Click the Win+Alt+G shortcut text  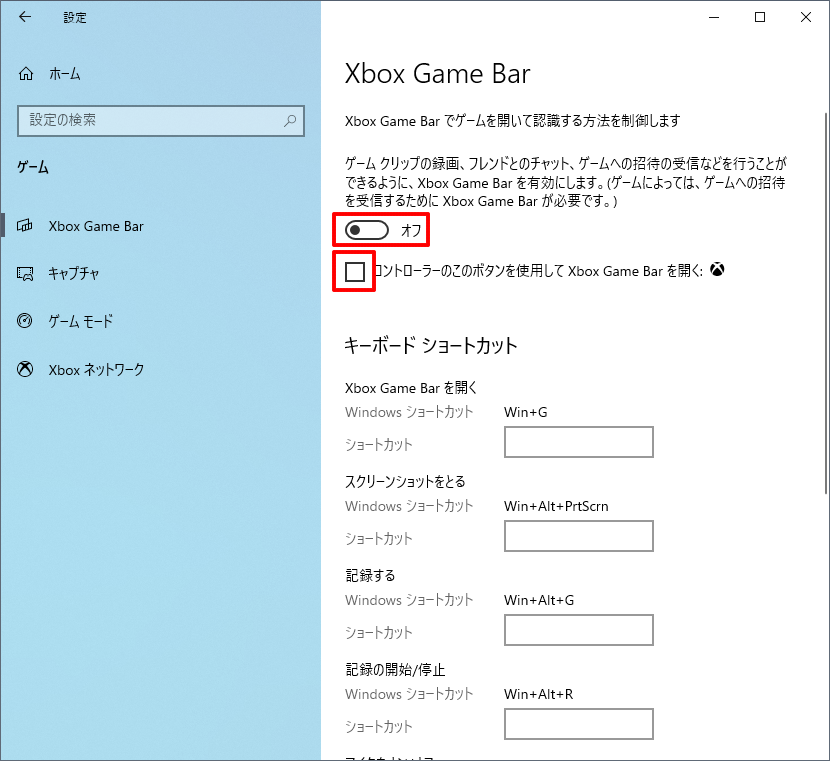tap(539, 600)
